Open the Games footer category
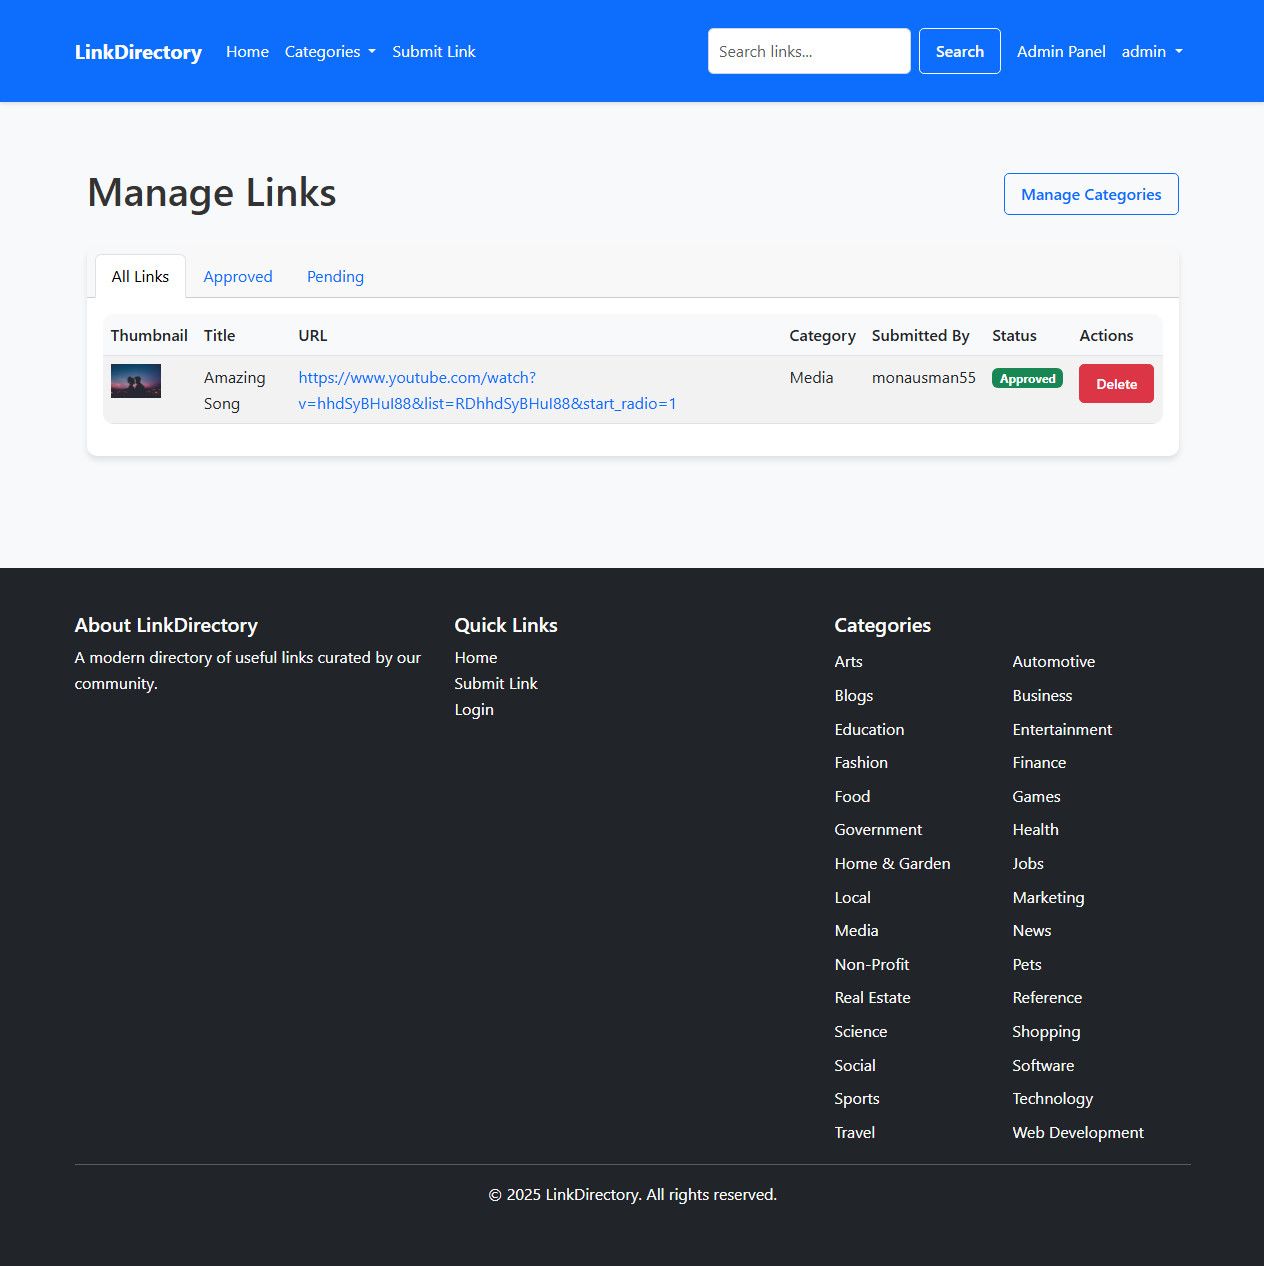Screen dimensions: 1264x1266 click(x=1036, y=797)
